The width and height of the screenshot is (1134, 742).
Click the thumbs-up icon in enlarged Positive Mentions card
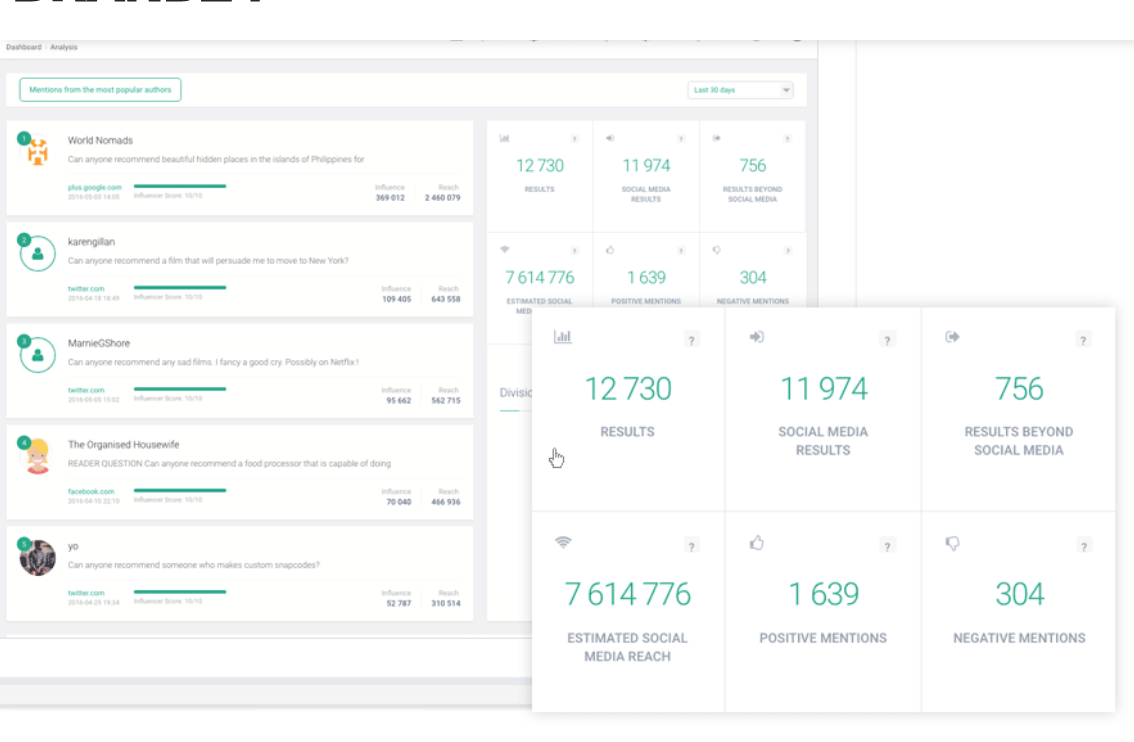coord(757,543)
